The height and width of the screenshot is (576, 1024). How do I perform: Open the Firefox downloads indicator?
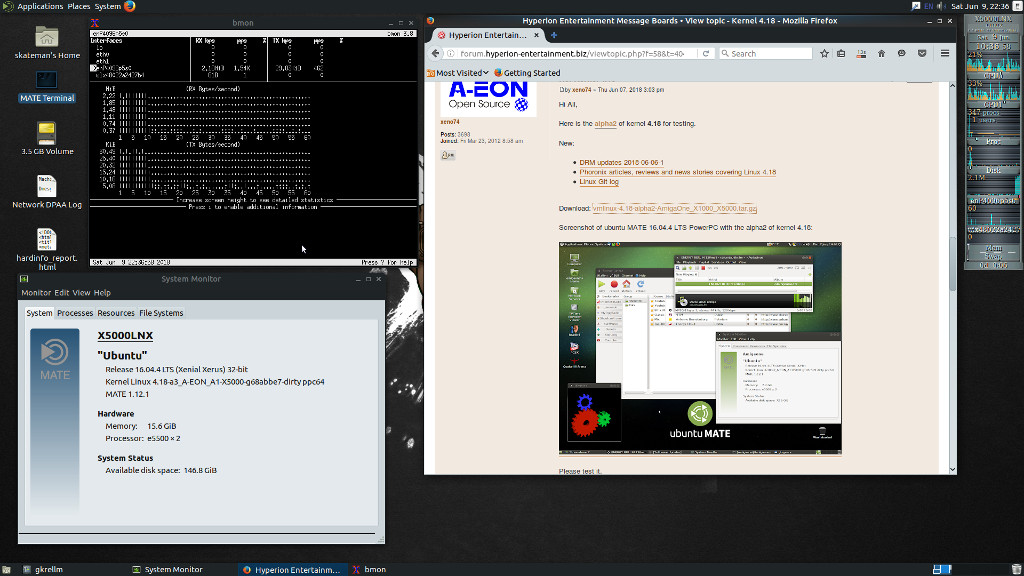861,54
